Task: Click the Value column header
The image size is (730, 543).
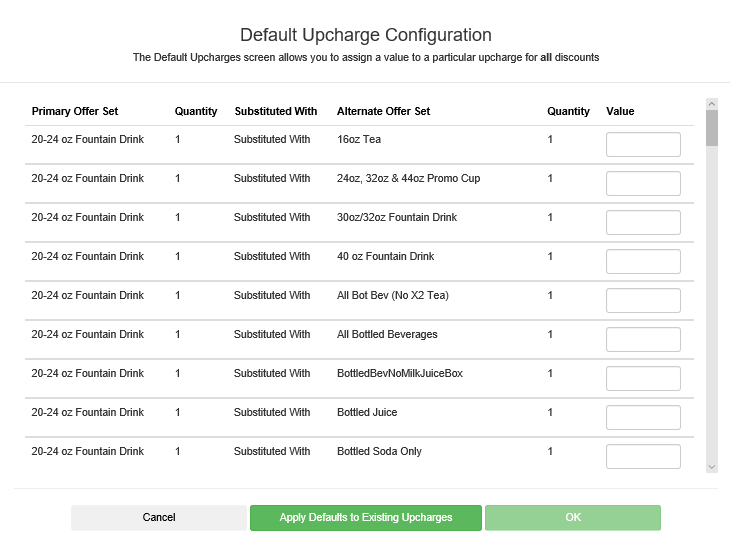Action: click(620, 111)
